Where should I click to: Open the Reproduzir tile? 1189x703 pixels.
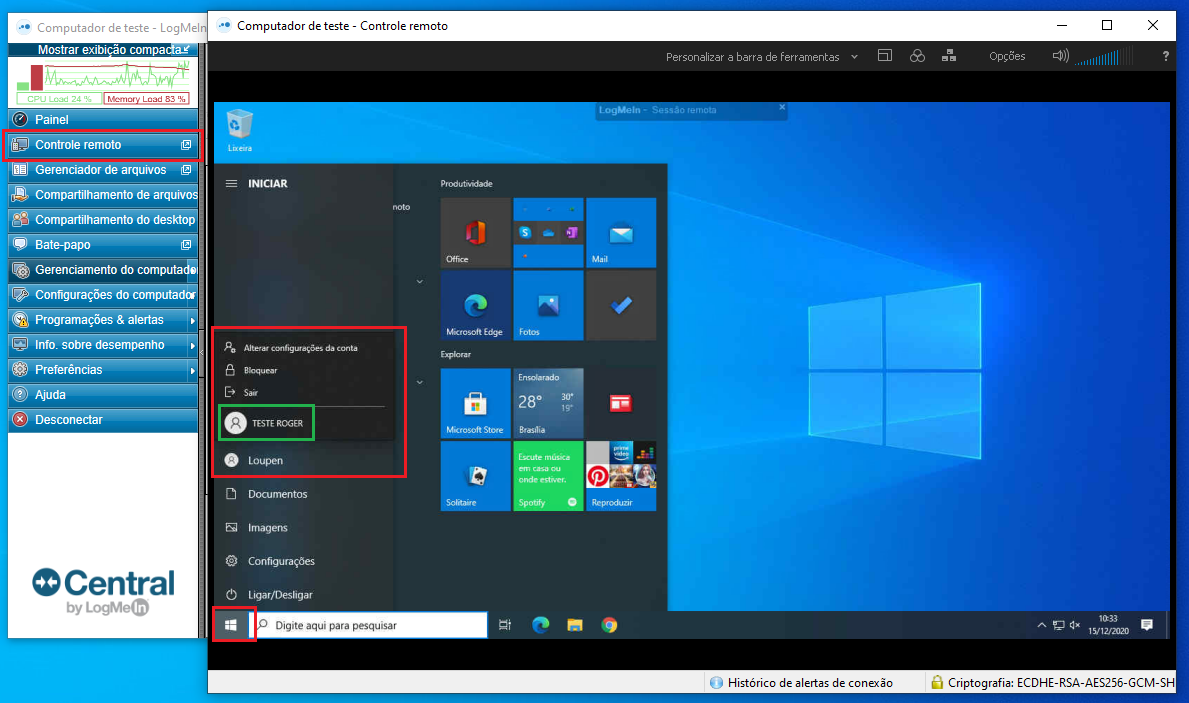[x=621, y=476]
